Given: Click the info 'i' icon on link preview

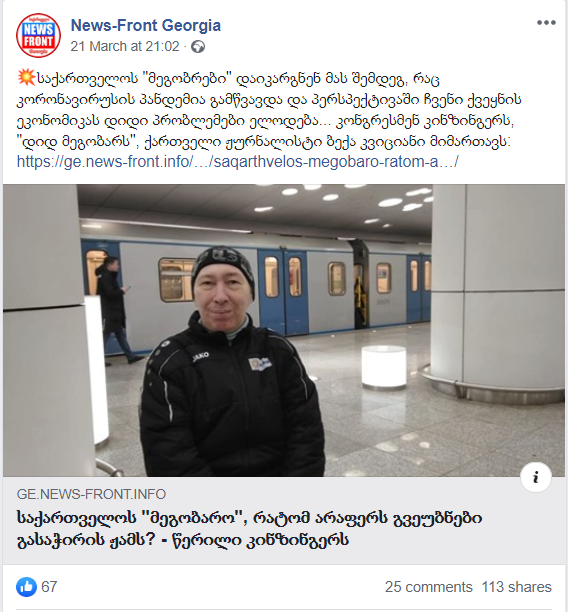Looking at the screenshot, I should [x=536, y=477].
